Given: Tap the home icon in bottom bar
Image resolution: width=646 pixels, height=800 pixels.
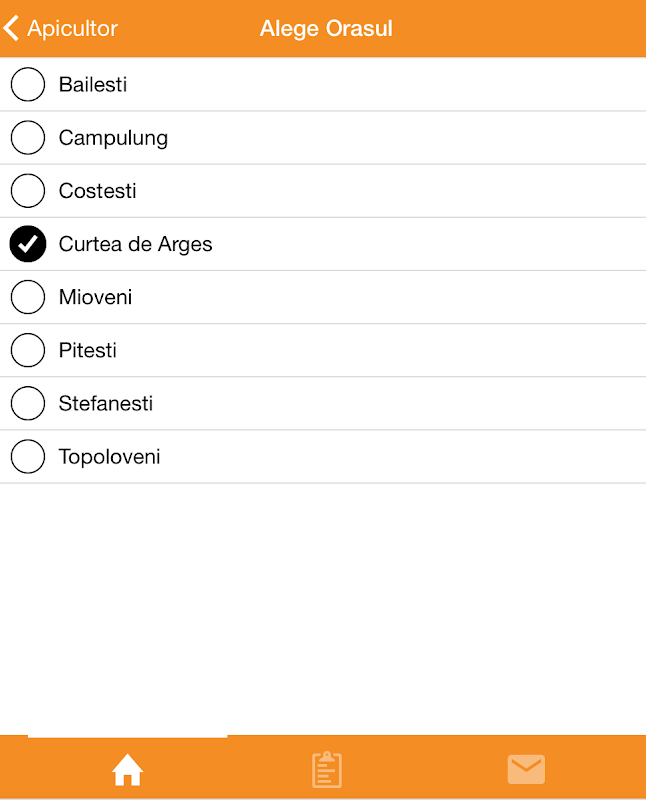Looking at the screenshot, I should tap(127, 770).
